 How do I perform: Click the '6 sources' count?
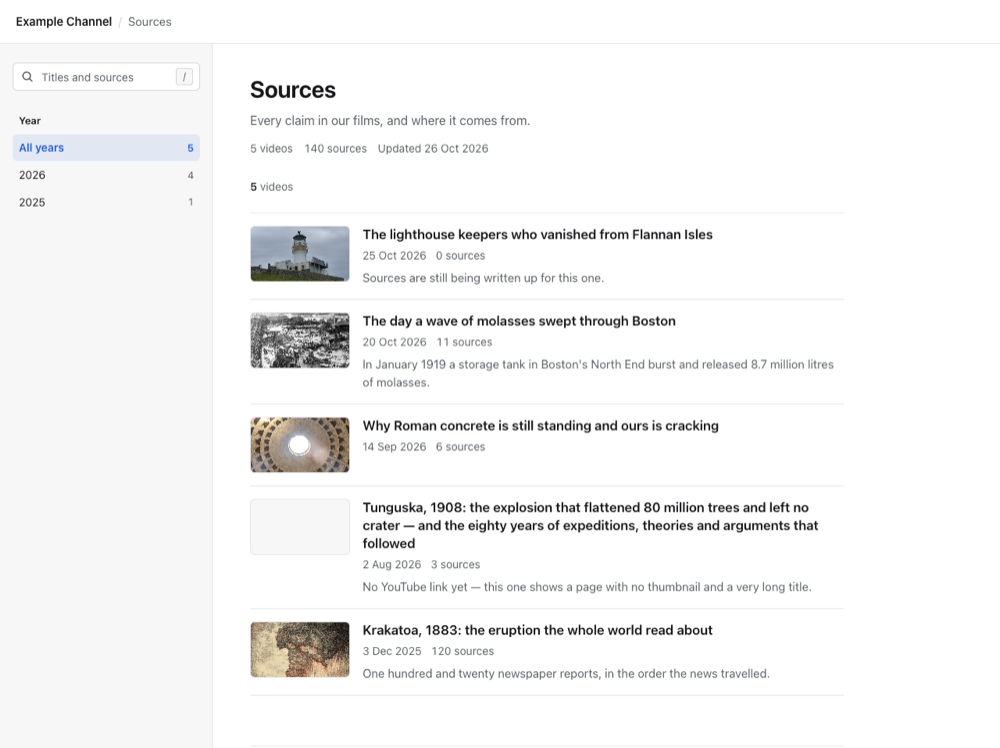coord(460,447)
